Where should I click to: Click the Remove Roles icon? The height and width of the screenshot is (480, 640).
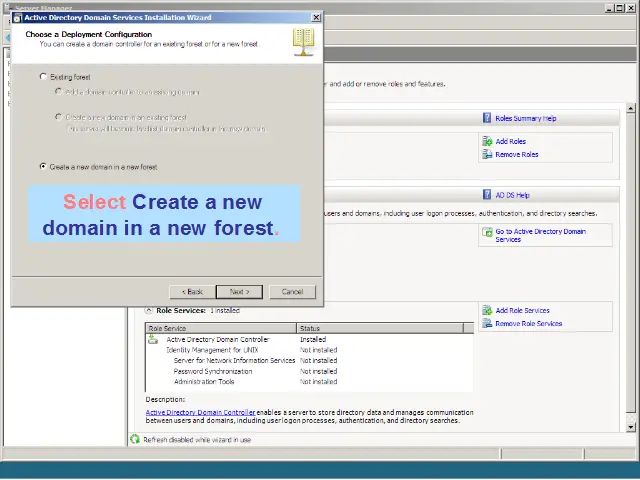[487, 154]
